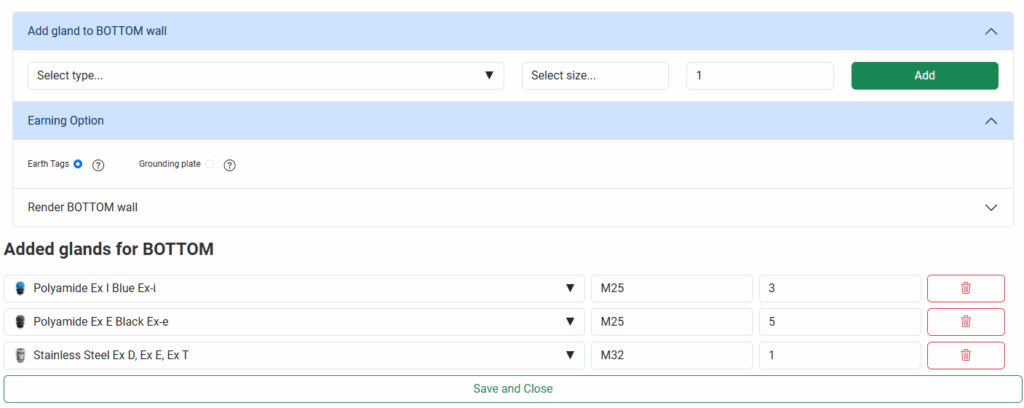Open the Polyamide Ex I Blue type dropdown
Screen dimensions: 1024x408
[294, 288]
